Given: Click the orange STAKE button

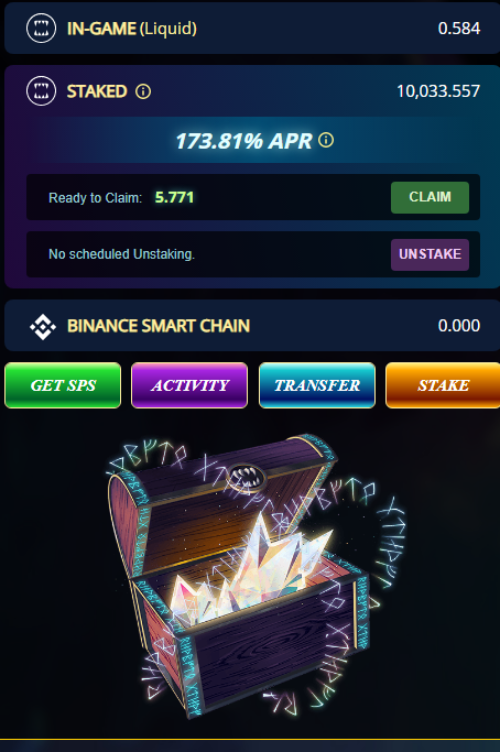Looking at the screenshot, I should point(443,385).
